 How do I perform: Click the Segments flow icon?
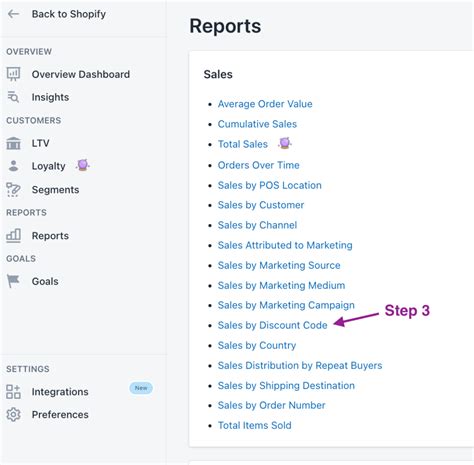pos(13,190)
